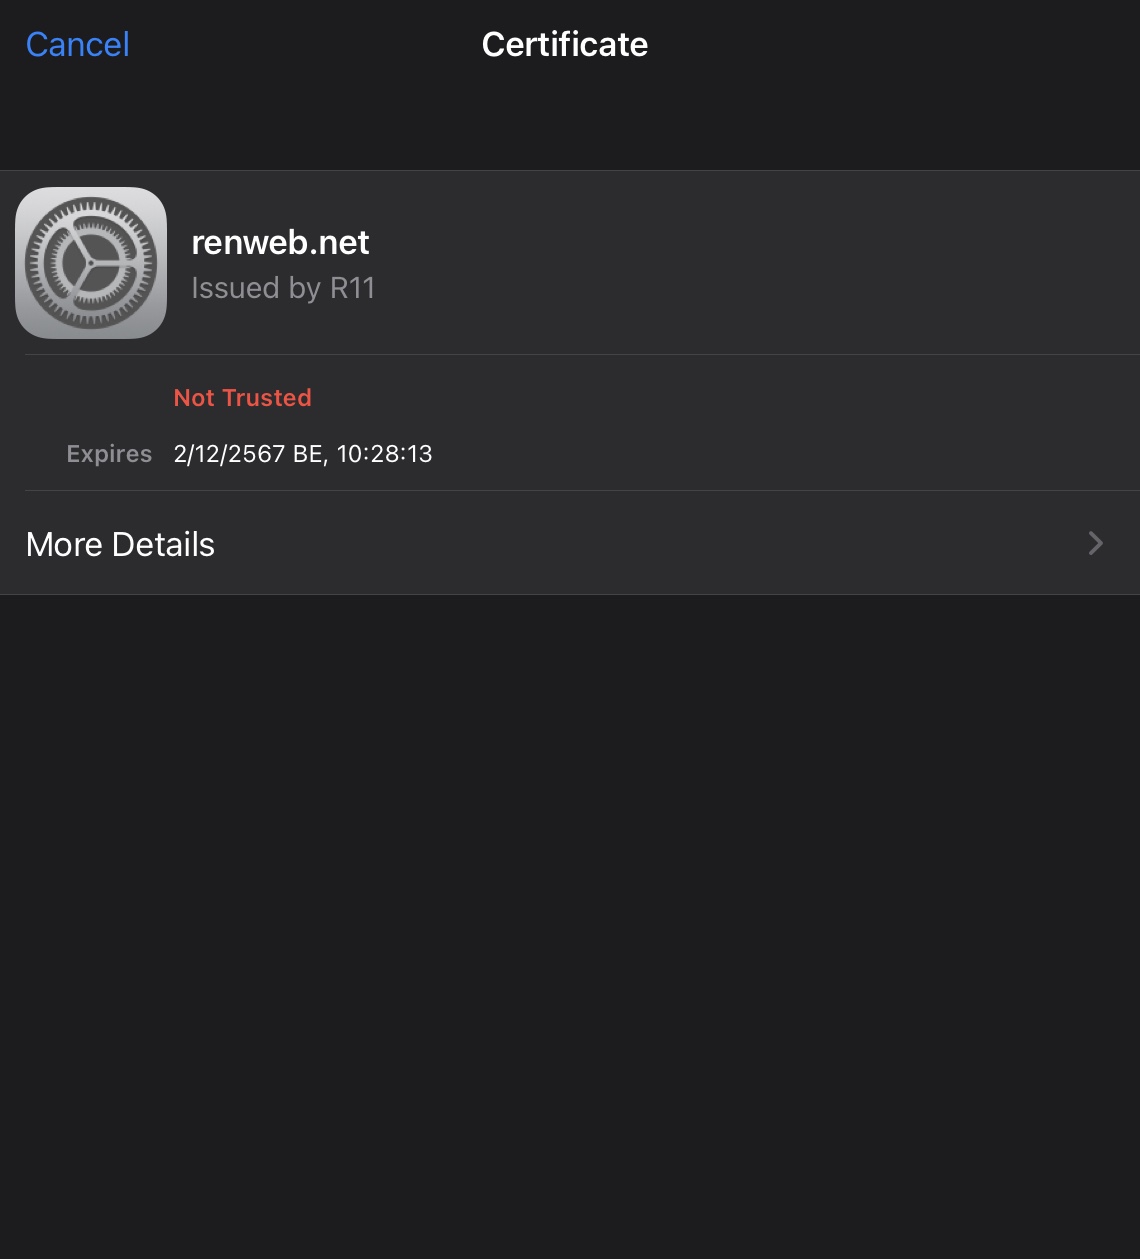1140x1259 pixels.
Task: Click the Expires label
Action: [x=109, y=454]
